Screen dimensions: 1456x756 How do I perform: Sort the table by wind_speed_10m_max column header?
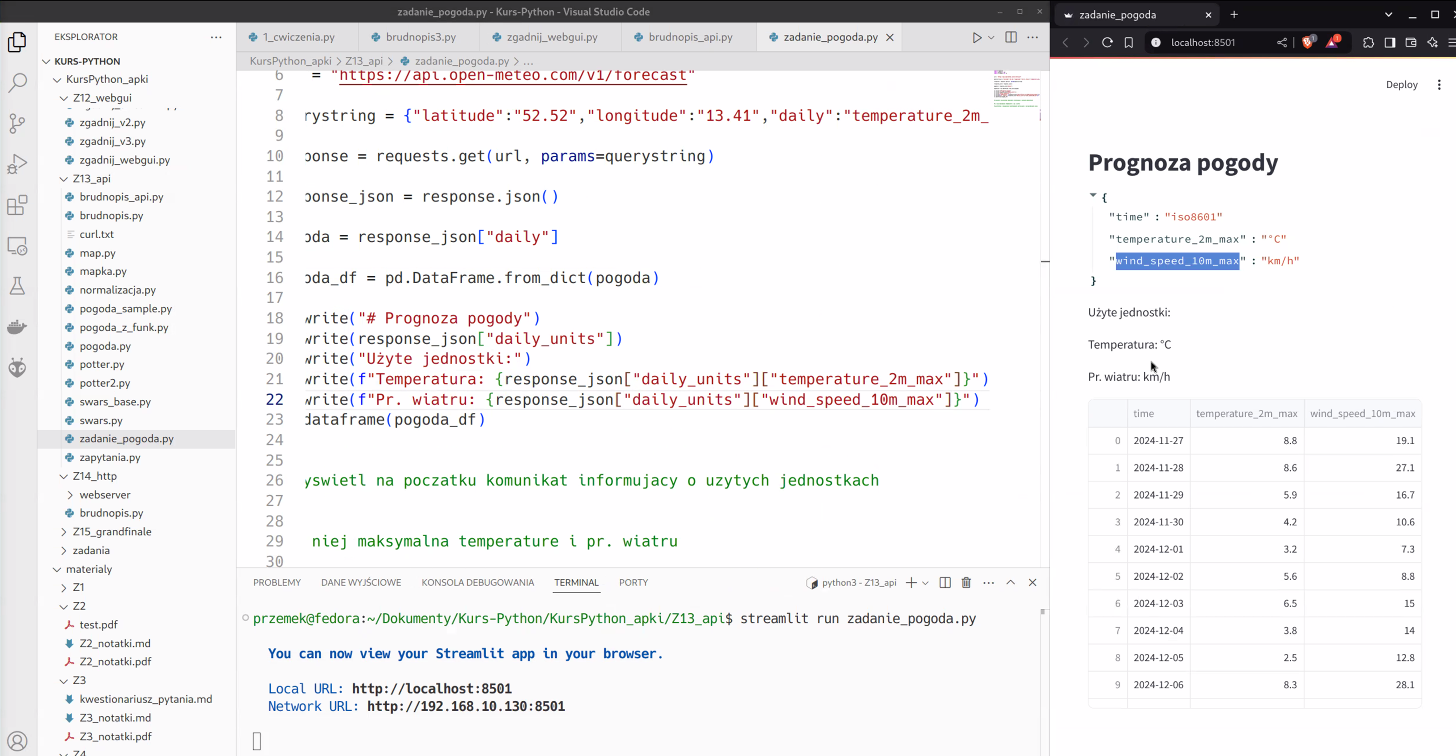1362,413
